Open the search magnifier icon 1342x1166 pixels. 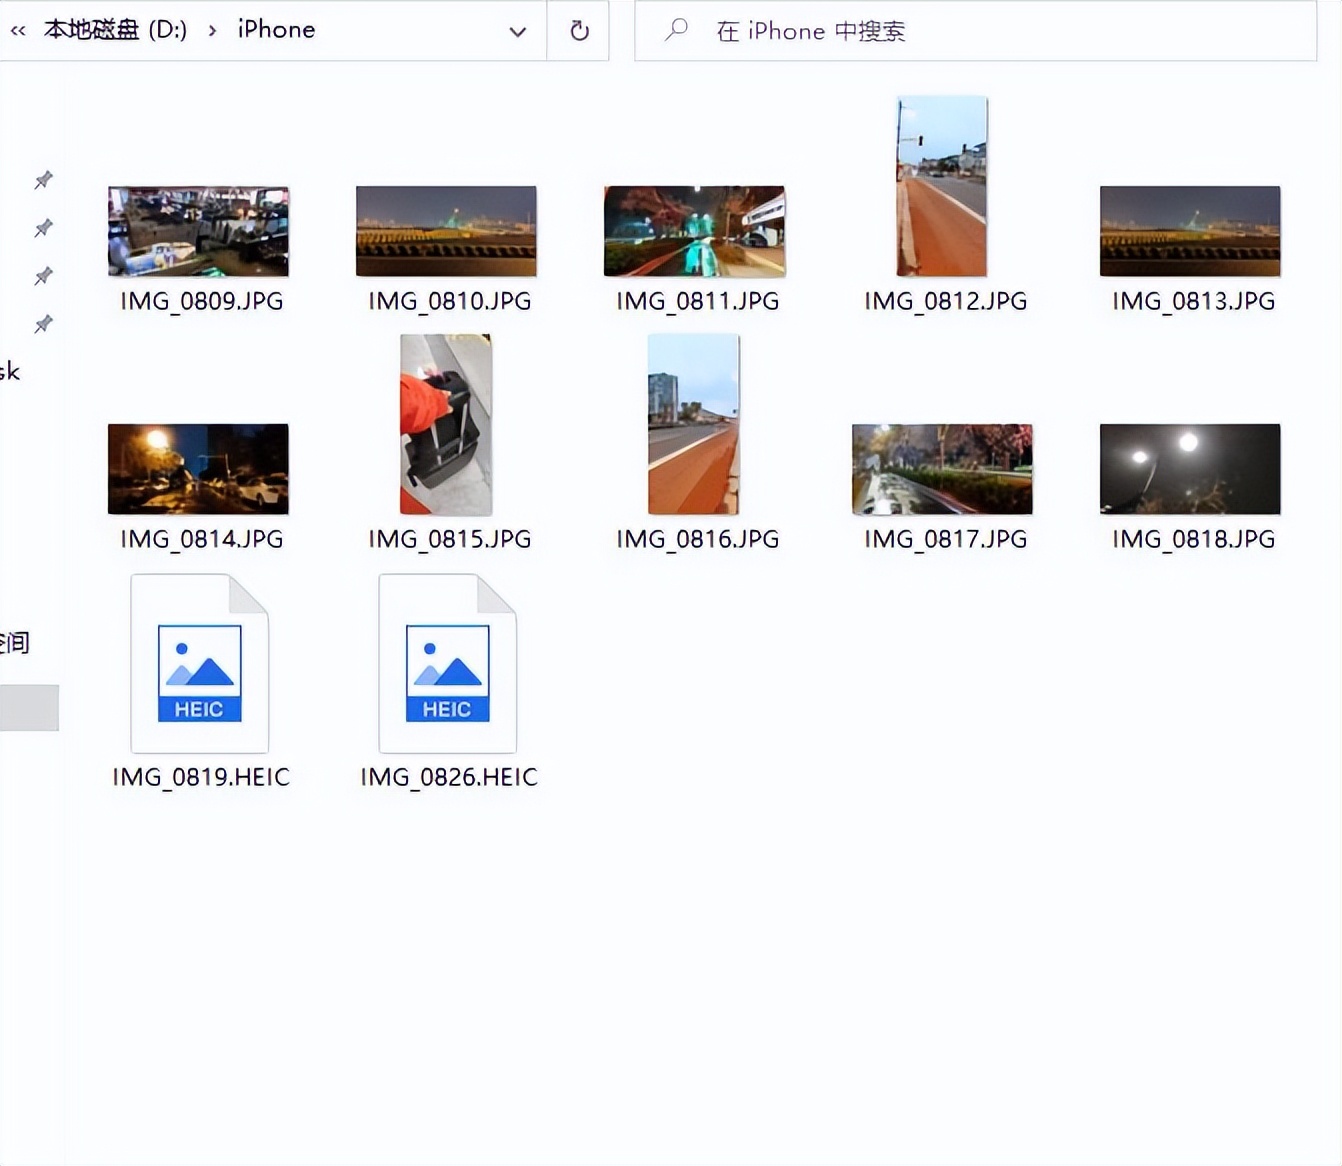675,31
